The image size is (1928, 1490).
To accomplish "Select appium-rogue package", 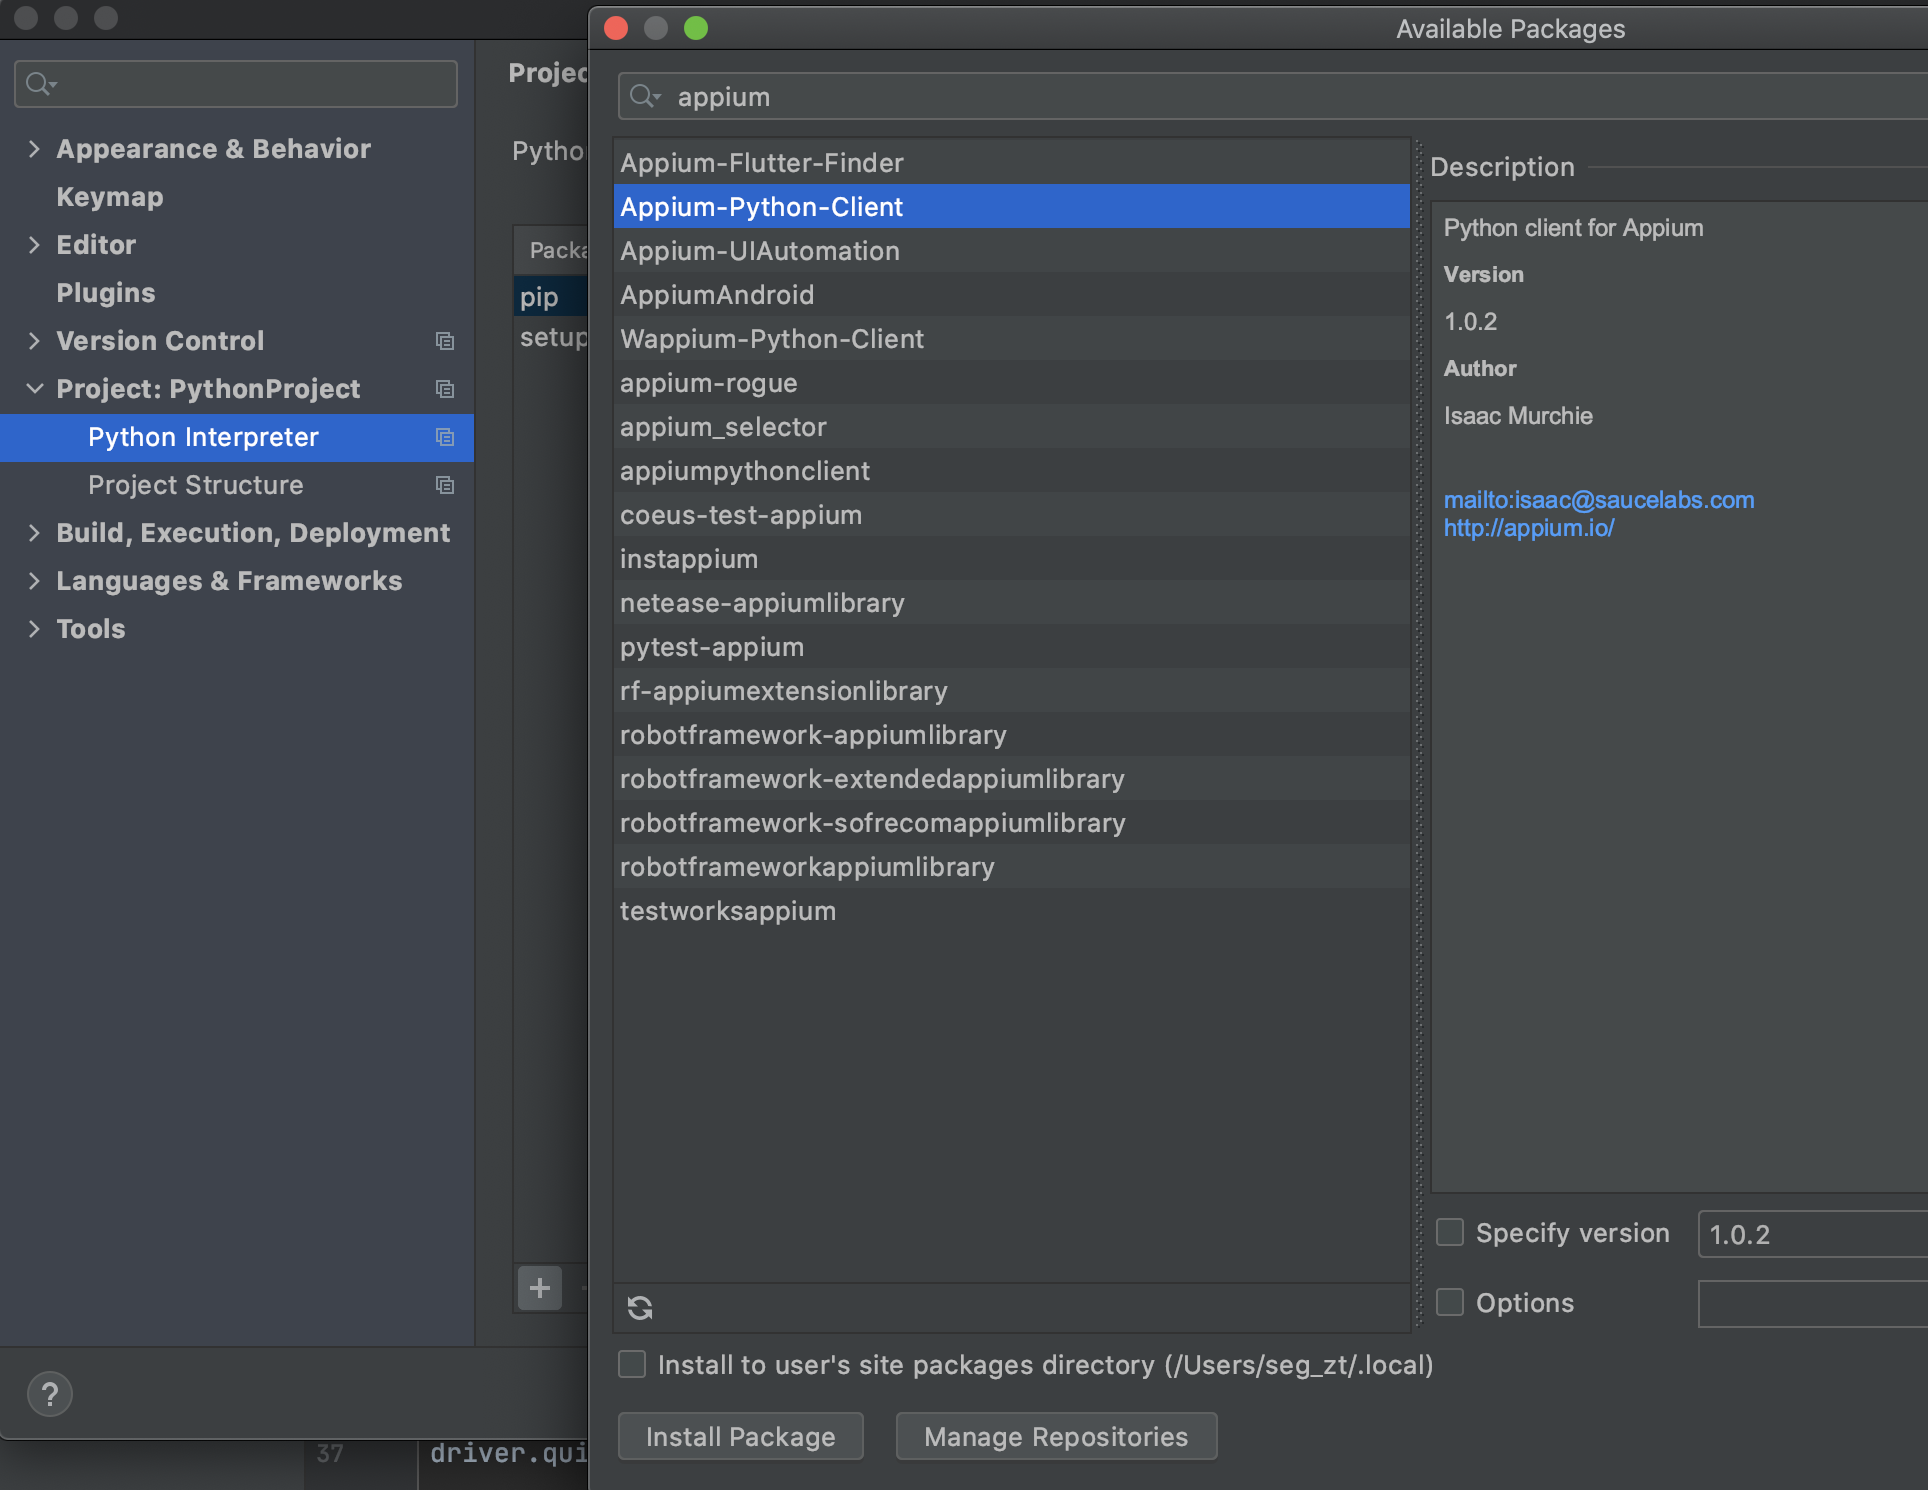I will point(1011,383).
